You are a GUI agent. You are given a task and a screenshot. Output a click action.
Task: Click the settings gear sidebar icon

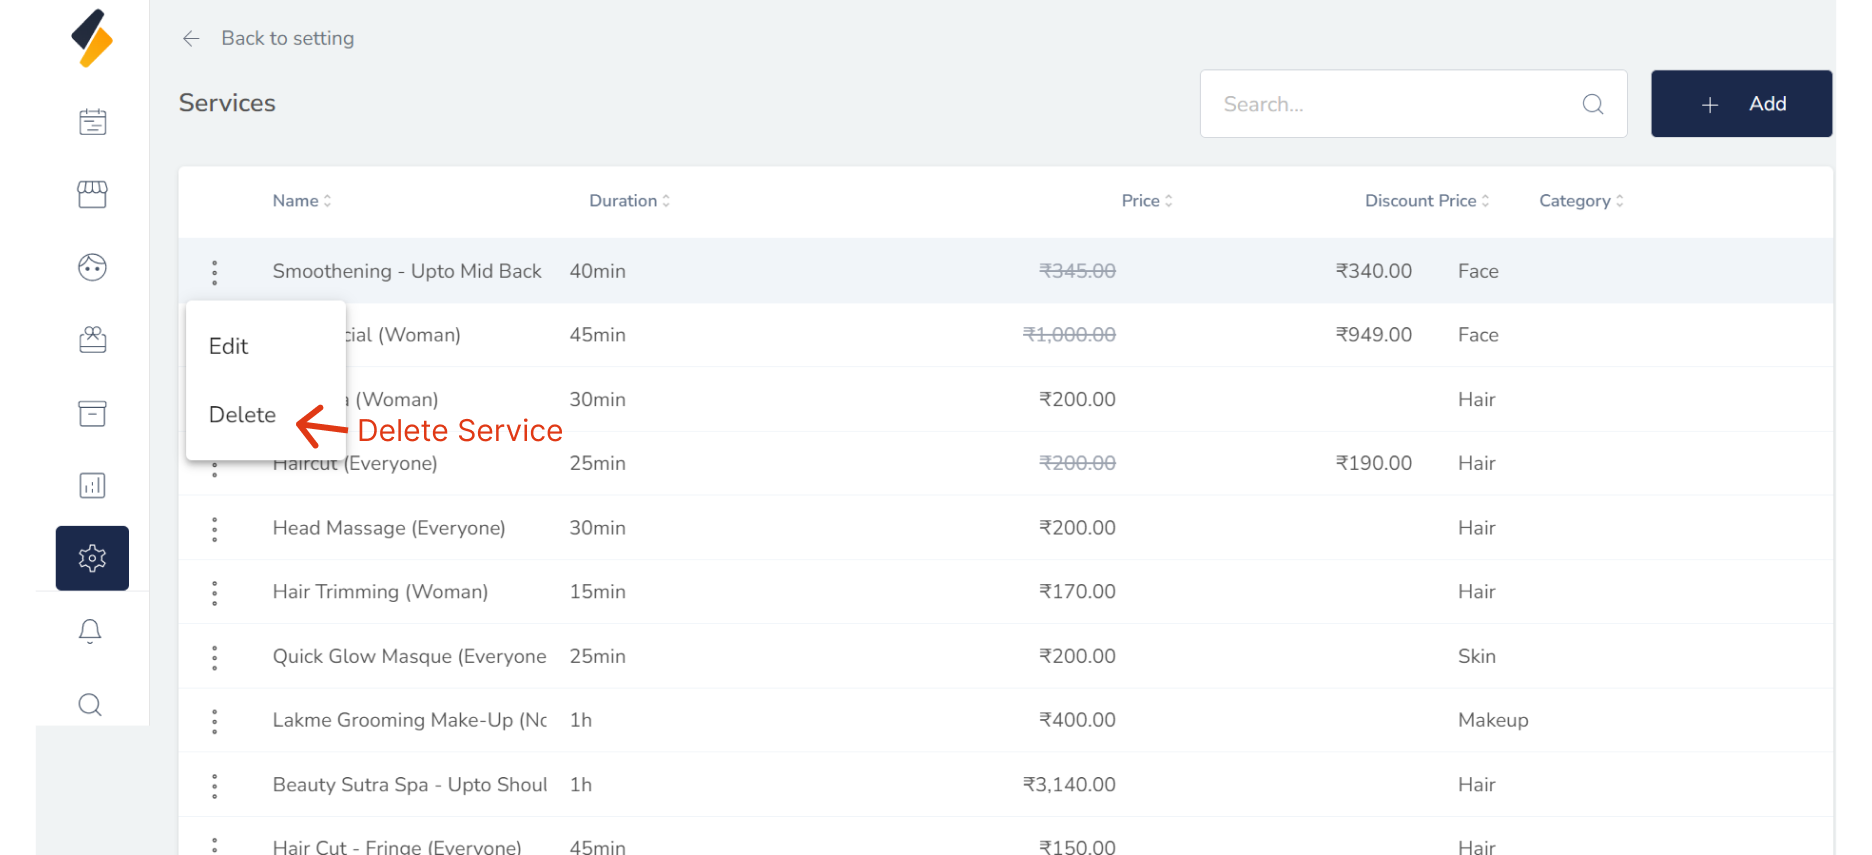[92, 558]
